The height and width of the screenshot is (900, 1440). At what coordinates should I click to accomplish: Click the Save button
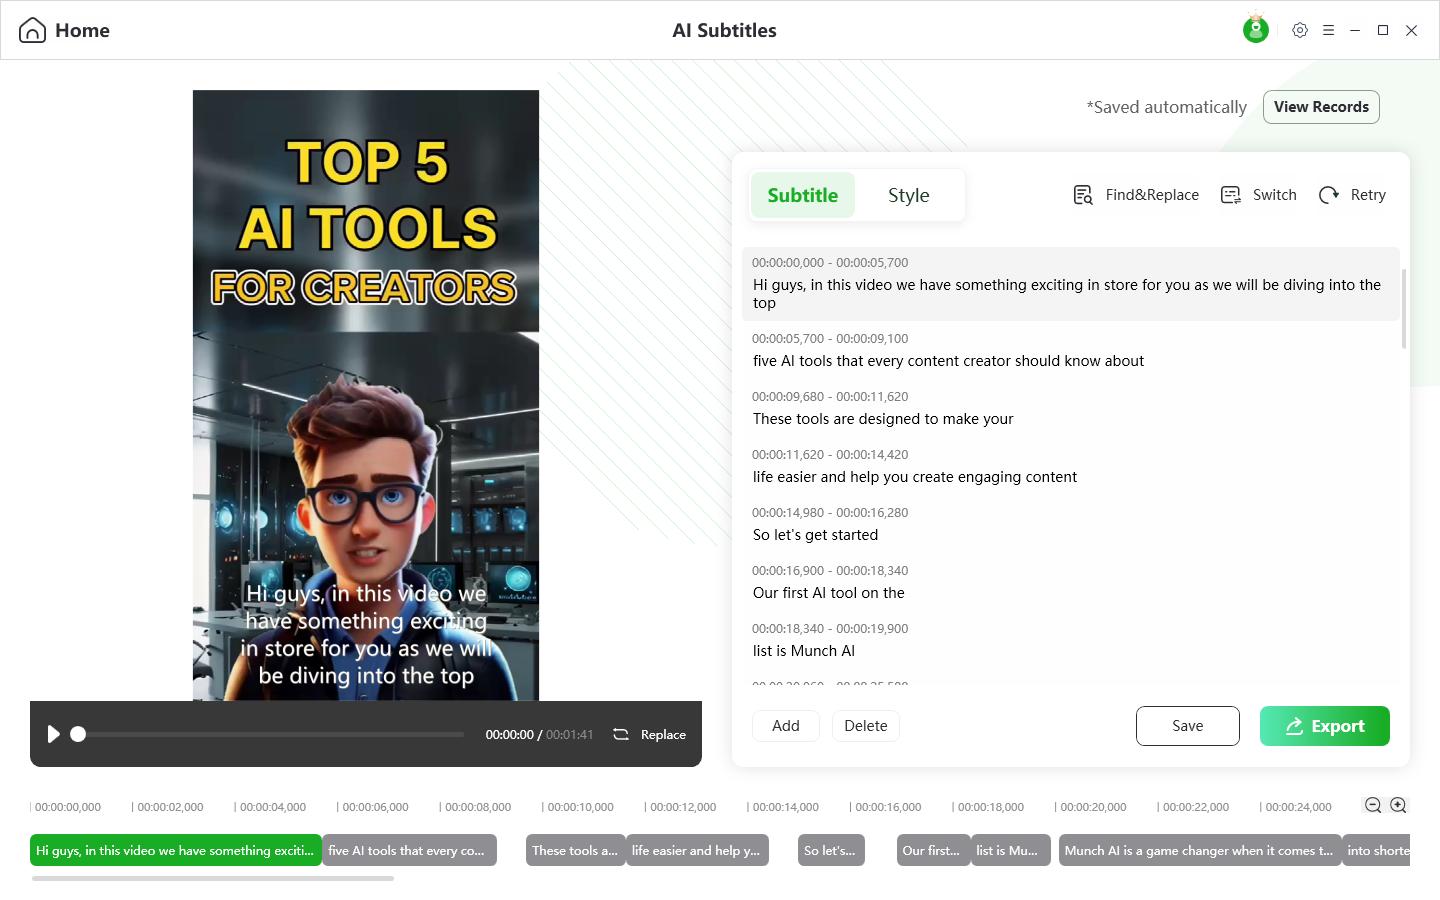[x=1188, y=726]
